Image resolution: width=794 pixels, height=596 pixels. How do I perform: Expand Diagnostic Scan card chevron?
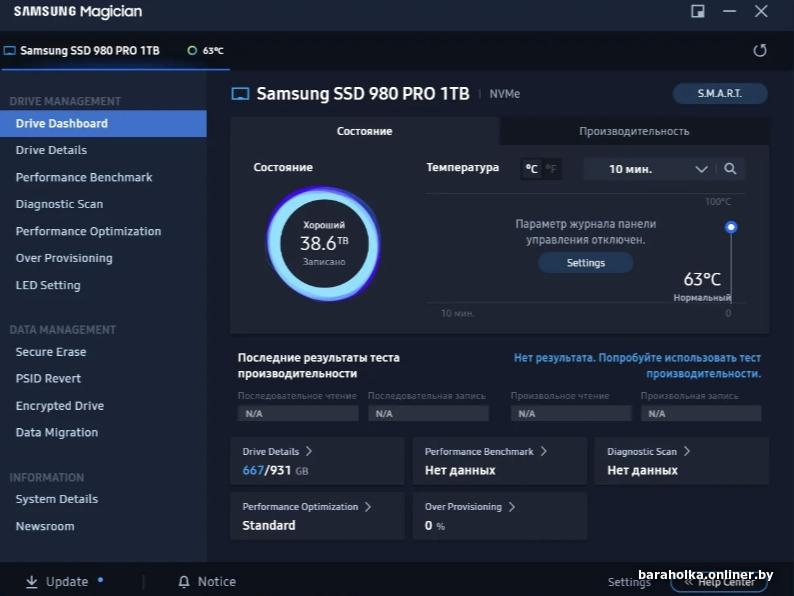pos(687,451)
